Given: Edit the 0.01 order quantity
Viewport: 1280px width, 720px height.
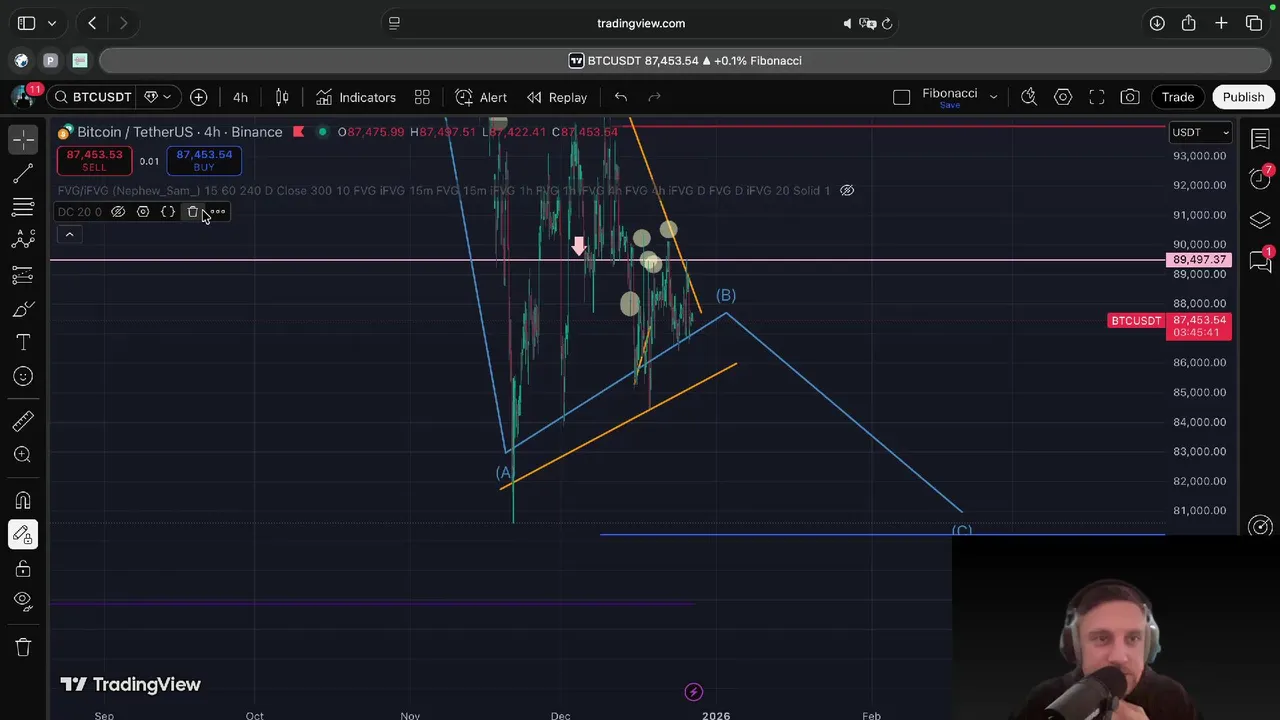Looking at the screenshot, I should tap(149, 161).
